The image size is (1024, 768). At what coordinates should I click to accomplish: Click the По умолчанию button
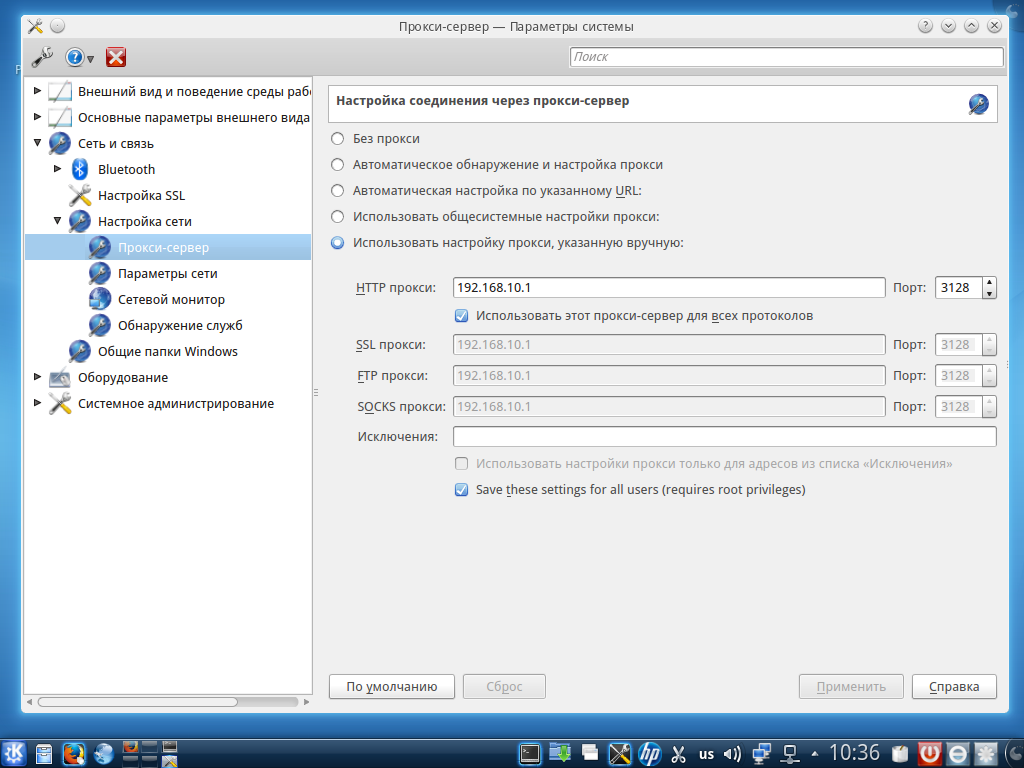392,687
